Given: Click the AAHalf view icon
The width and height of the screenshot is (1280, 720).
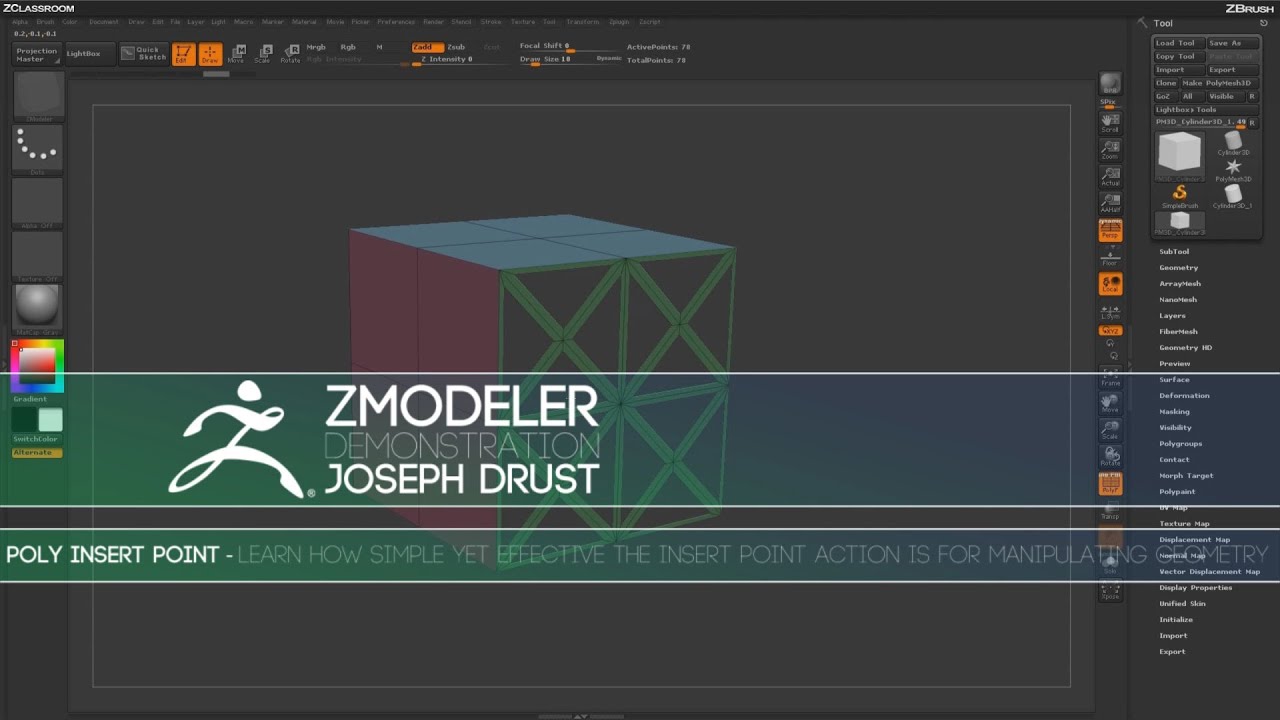Looking at the screenshot, I should (x=1110, y=203).
